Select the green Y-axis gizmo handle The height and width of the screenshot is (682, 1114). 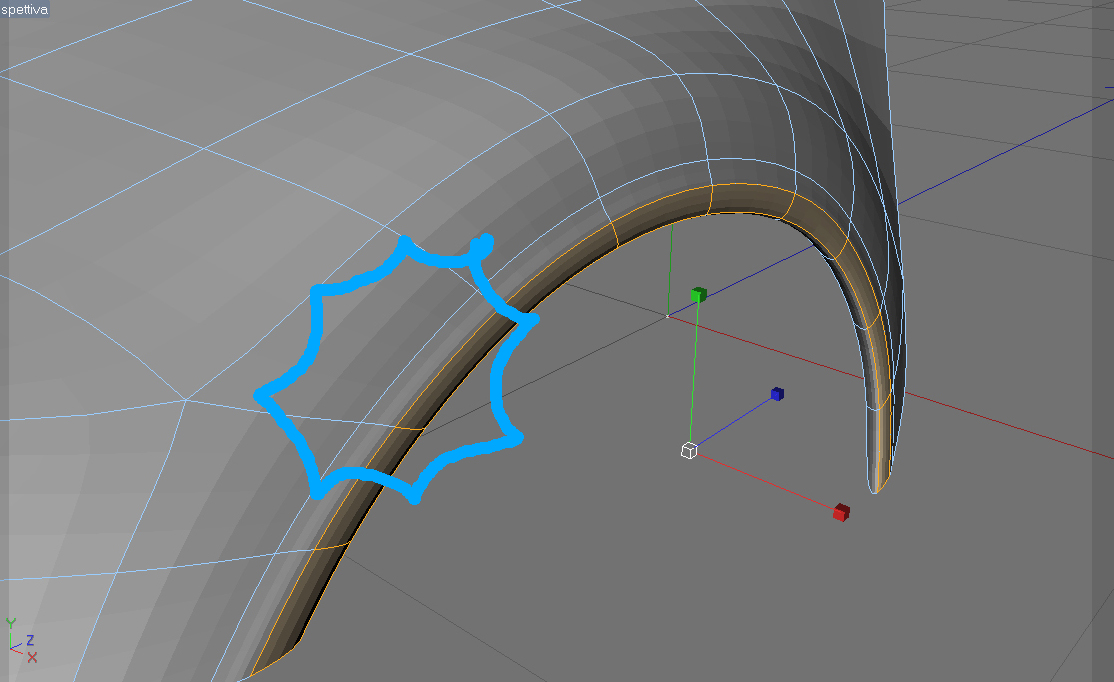698,294
